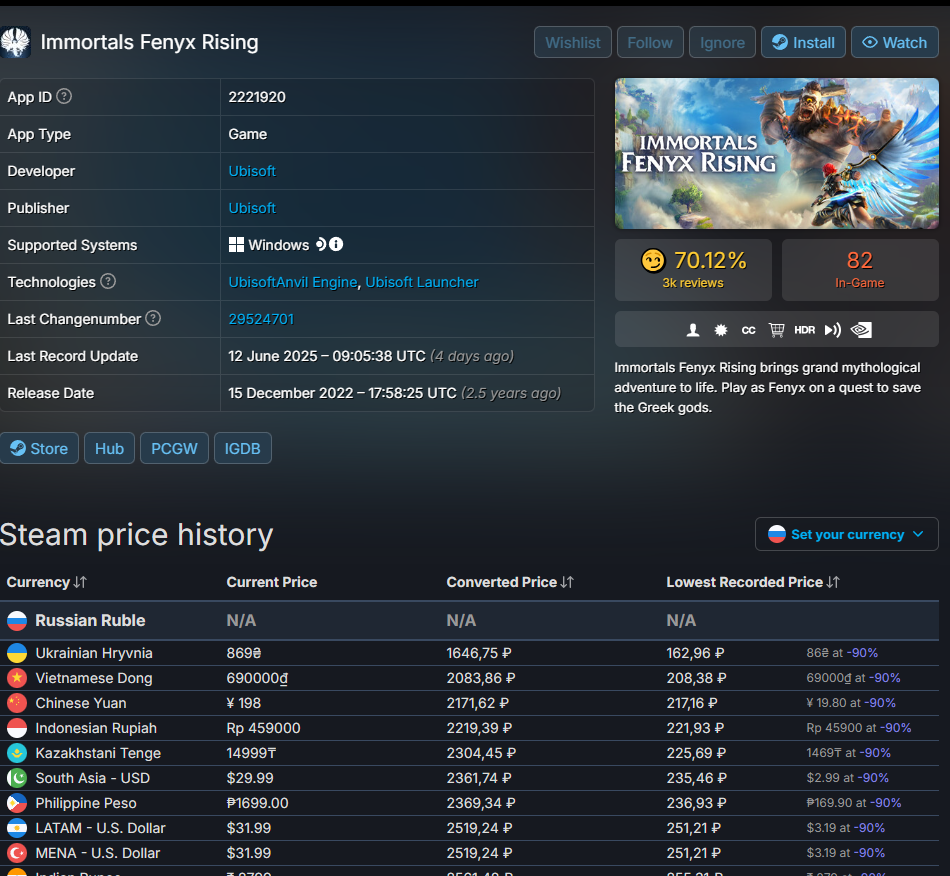The height and width of the screenshot is (876, 950).
Task: Open the IGDB link button
Action: click(242, 448)
